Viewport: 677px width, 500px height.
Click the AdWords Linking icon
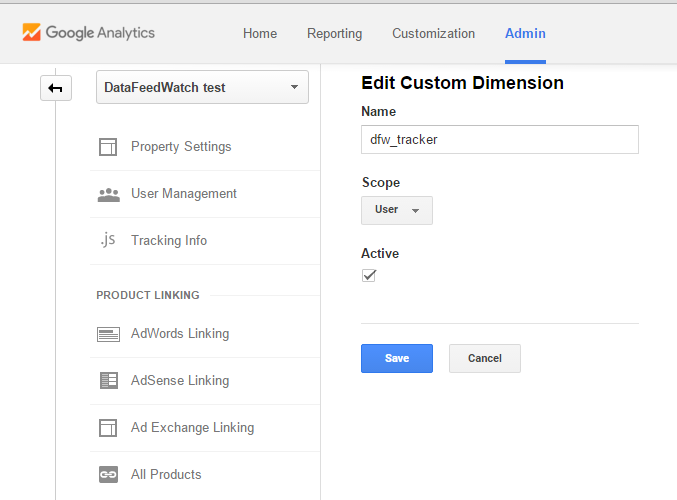click(x=108, y=334)
